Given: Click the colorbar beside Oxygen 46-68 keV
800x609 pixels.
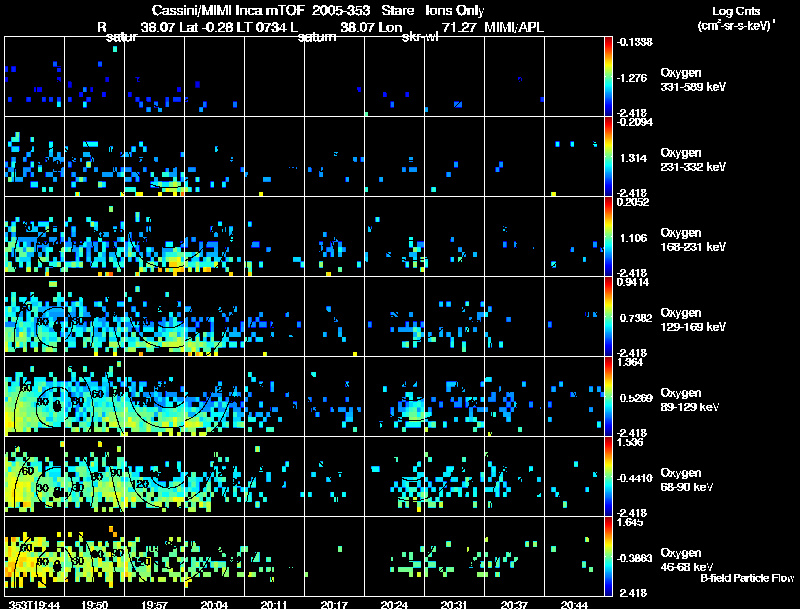Looking at the screenshot, I should pyautogui.click(x=608, y=556).
